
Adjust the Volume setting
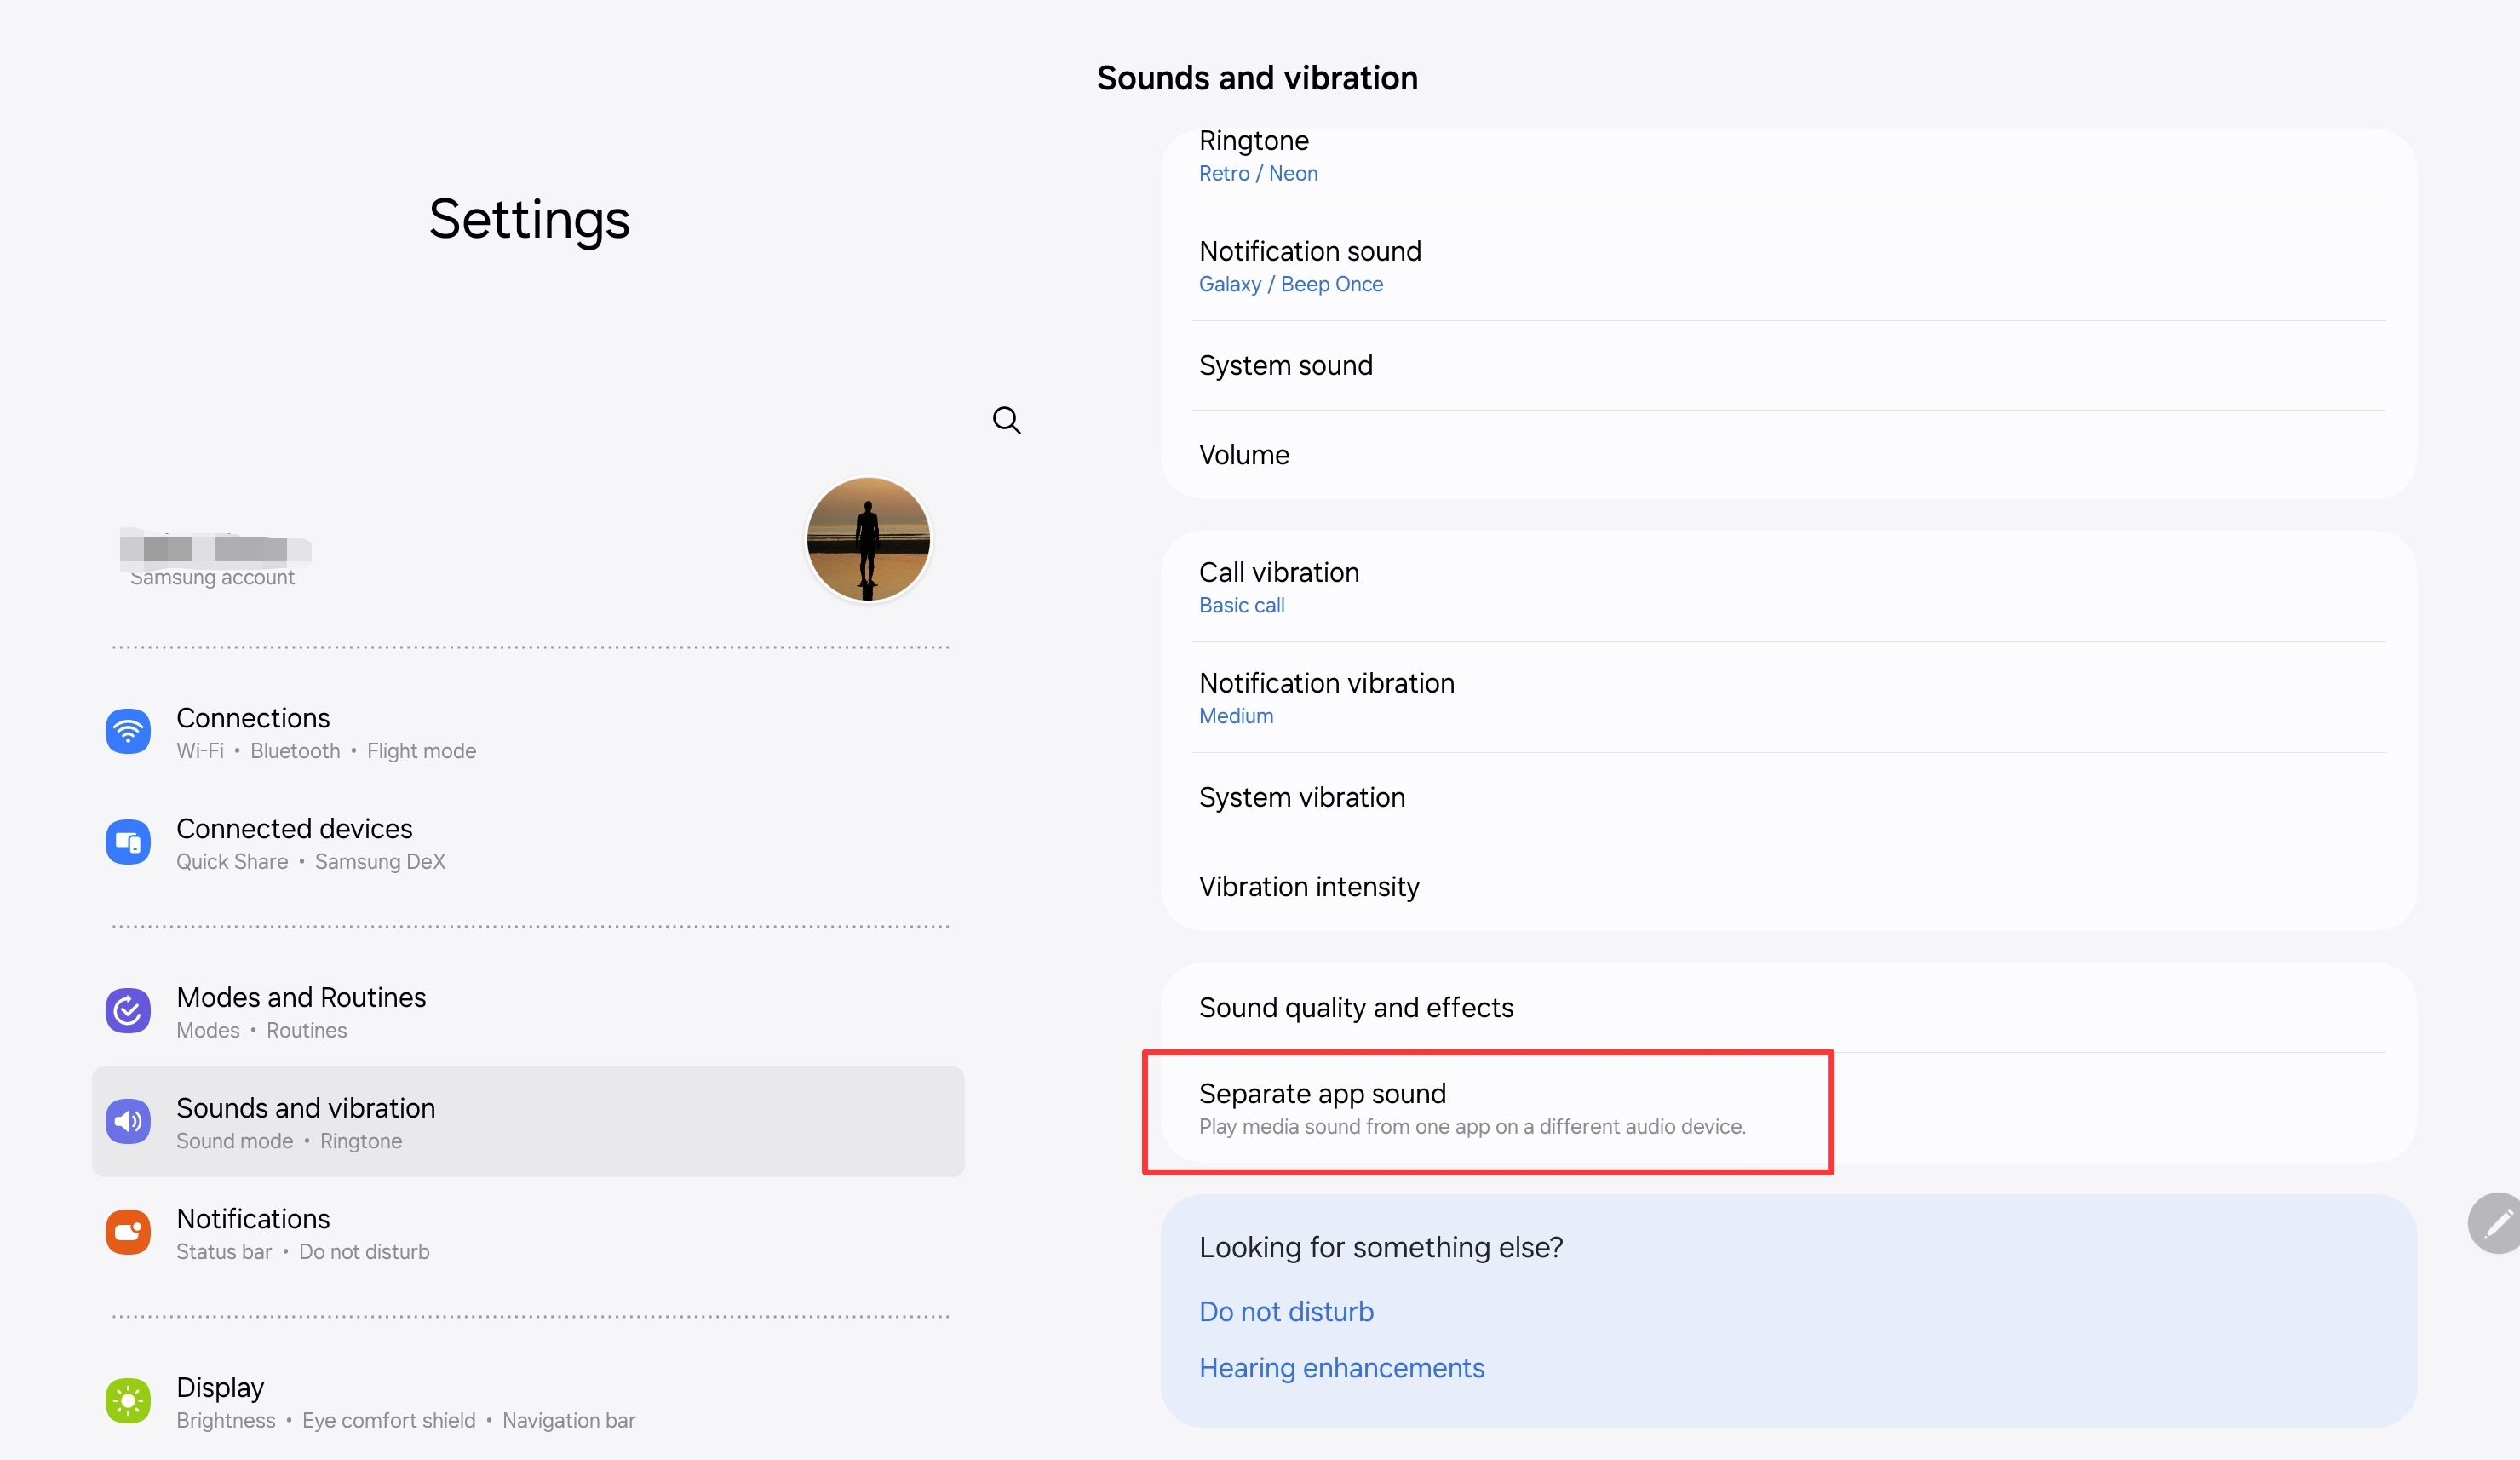tap(1243, 454)
